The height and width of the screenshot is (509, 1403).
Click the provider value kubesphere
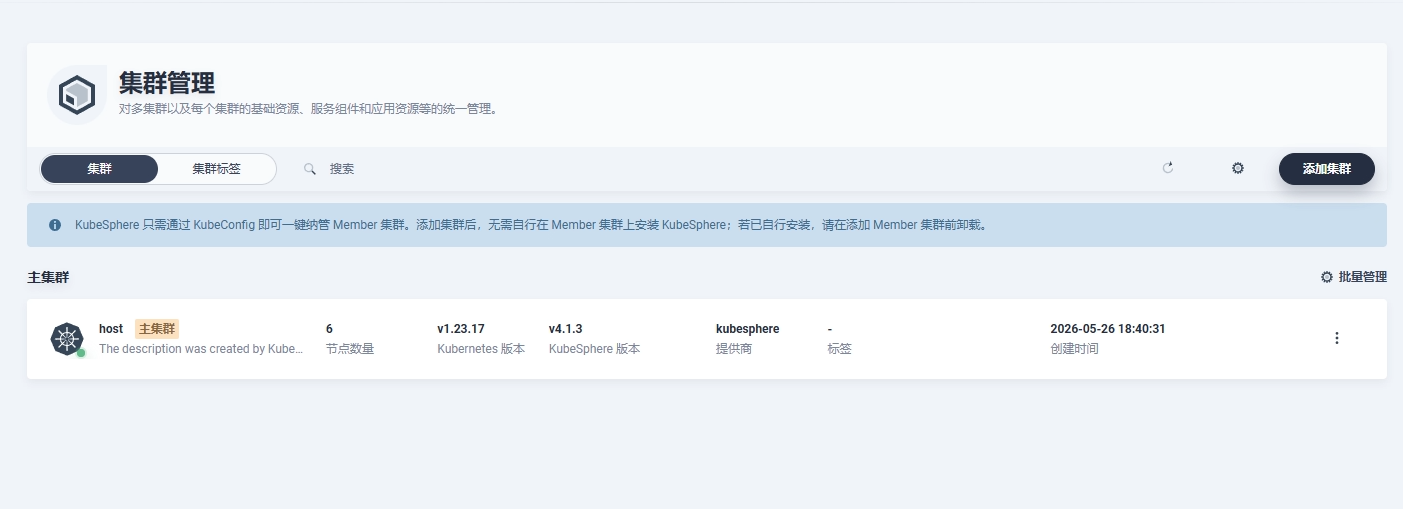click(x=748, y=329)
